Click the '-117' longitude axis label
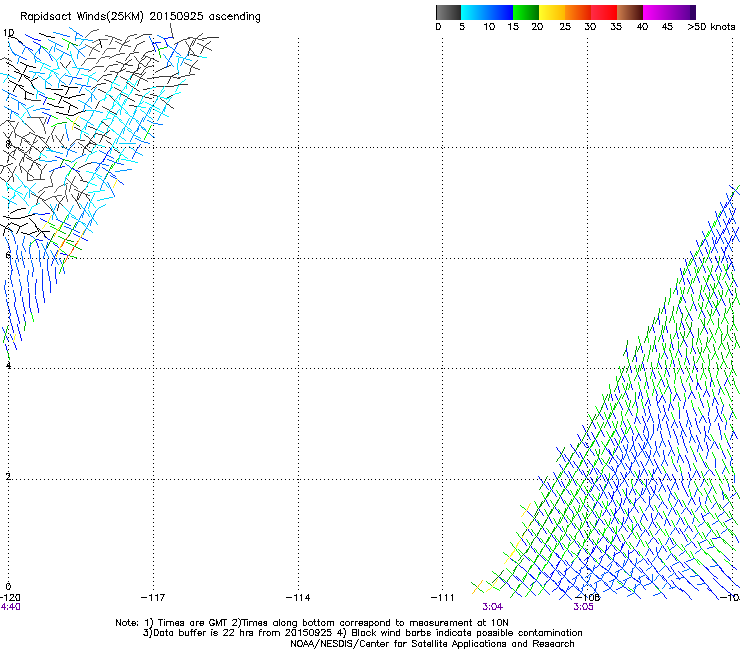Viewport: 740px width, 650px height. pyautogui.click(x=153, y=598)
